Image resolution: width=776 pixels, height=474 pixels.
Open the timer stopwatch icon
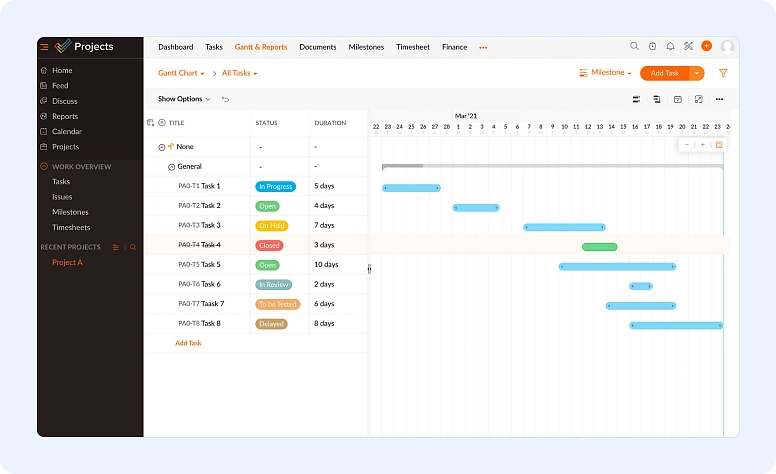(x=652, y=46)
